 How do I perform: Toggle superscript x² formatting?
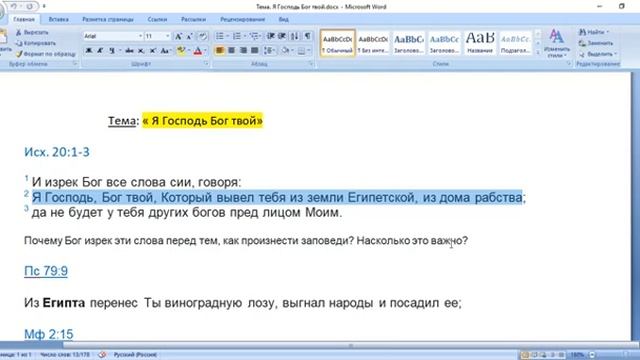click(153, 51)
